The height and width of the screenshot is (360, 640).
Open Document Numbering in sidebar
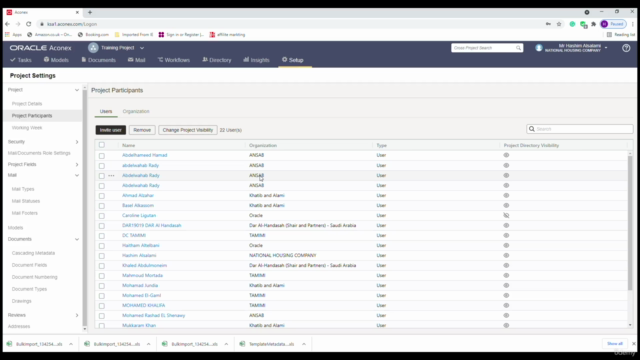click(x=35, y=277)
